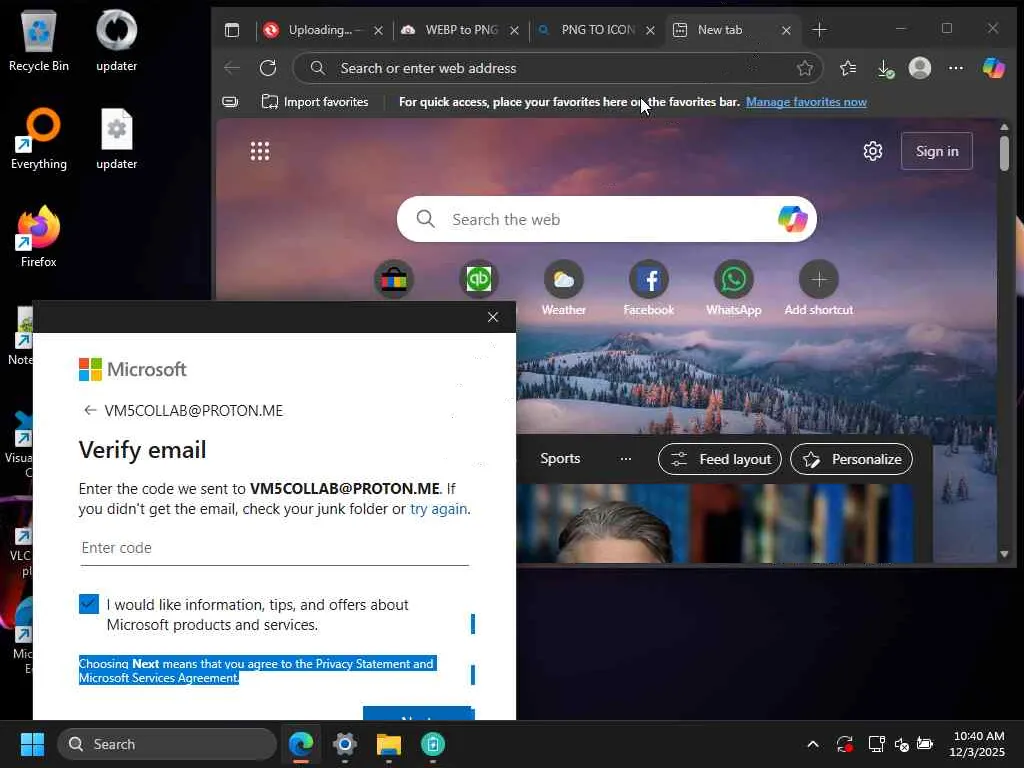
Task: Open Copilot in the Edge toolbar
Action: click(x=993, y=68)
